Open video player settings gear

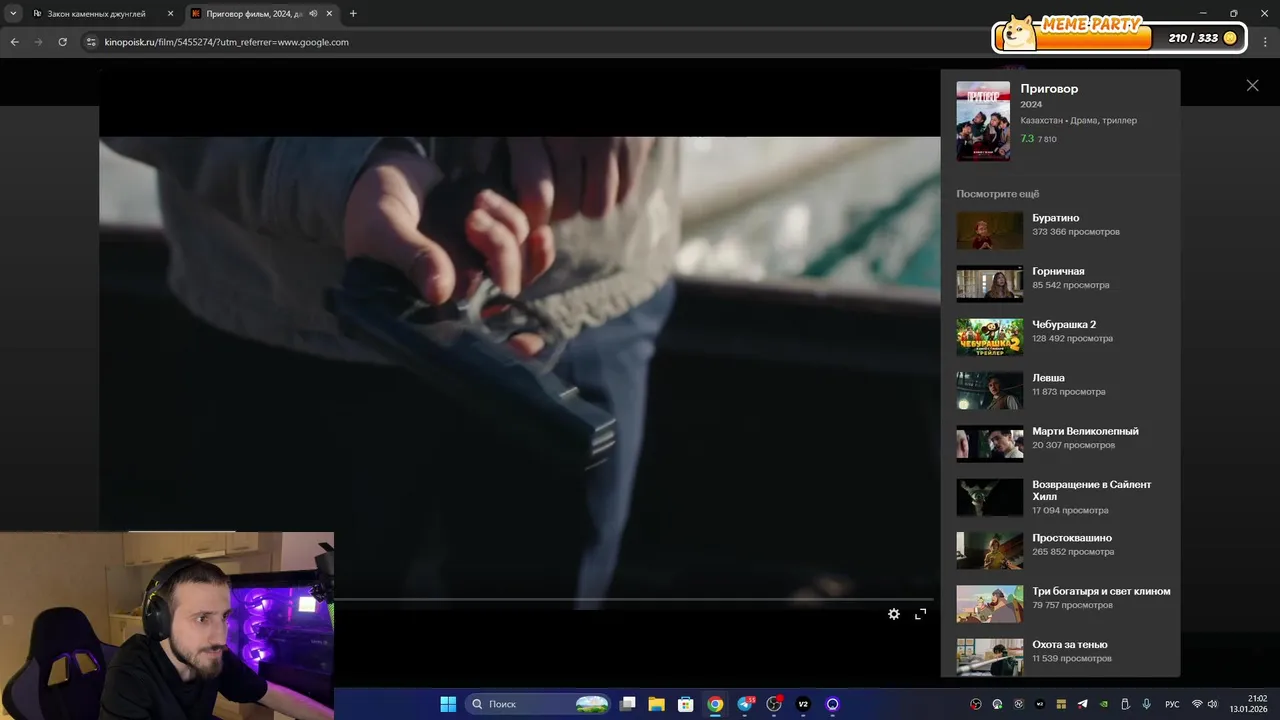point(894,614)
